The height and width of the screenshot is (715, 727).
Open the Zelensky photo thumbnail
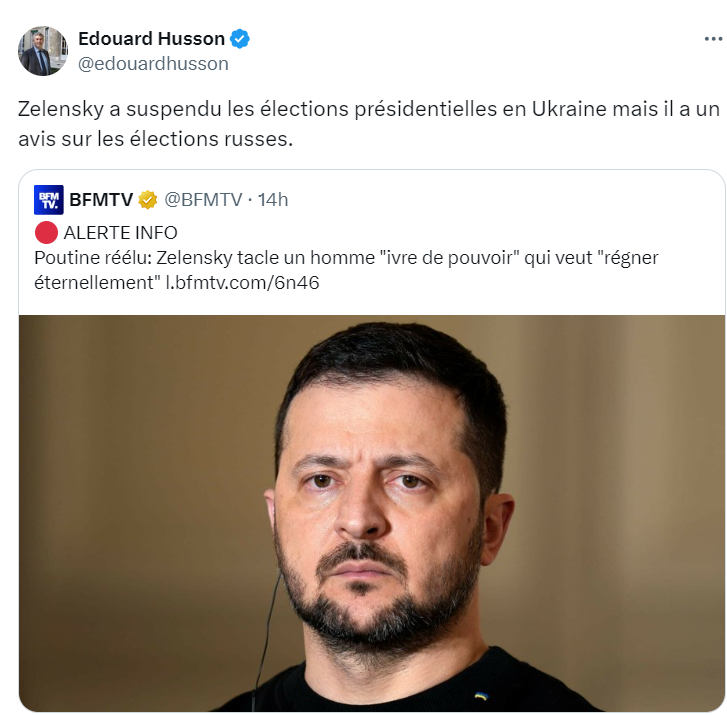tap(372, 513)
